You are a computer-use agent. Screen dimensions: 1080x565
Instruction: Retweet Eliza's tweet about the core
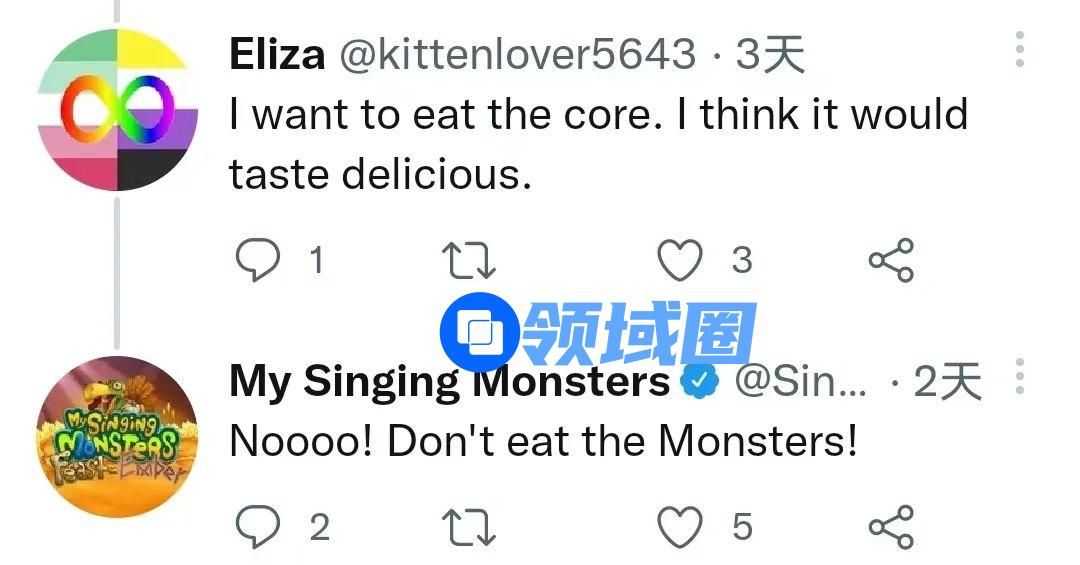[468, 261]
